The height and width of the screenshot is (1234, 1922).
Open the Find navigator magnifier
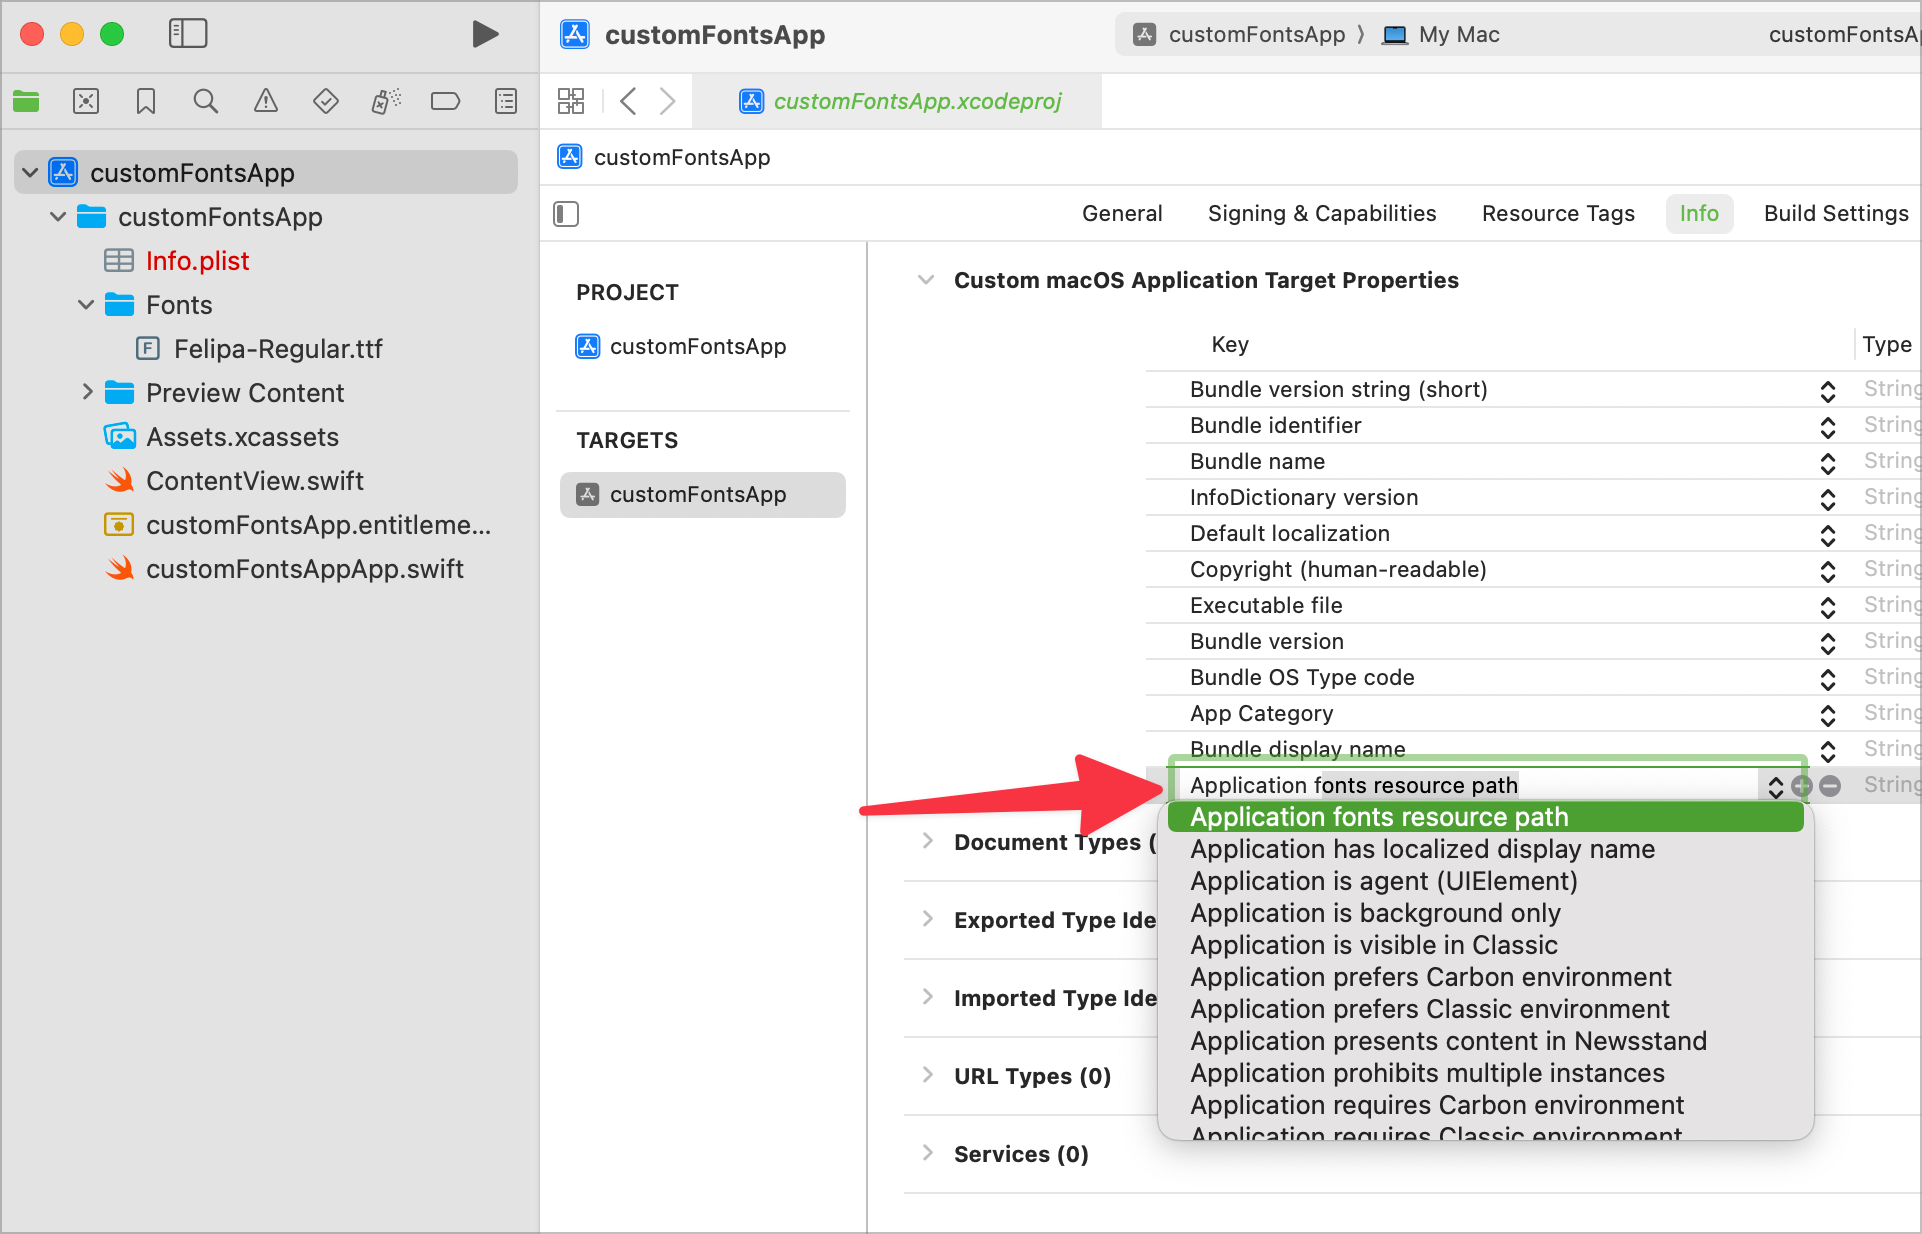tap(206, 101)
